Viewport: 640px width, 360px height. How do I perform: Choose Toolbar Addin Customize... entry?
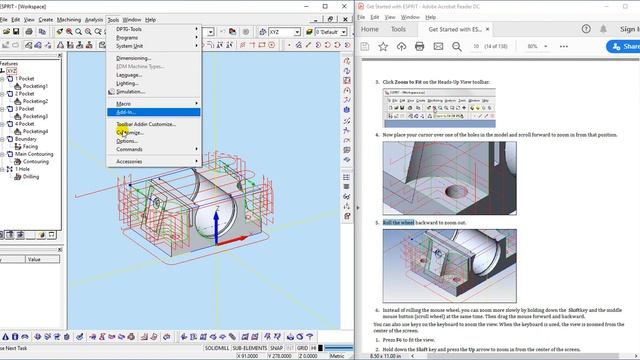[153, 124]
